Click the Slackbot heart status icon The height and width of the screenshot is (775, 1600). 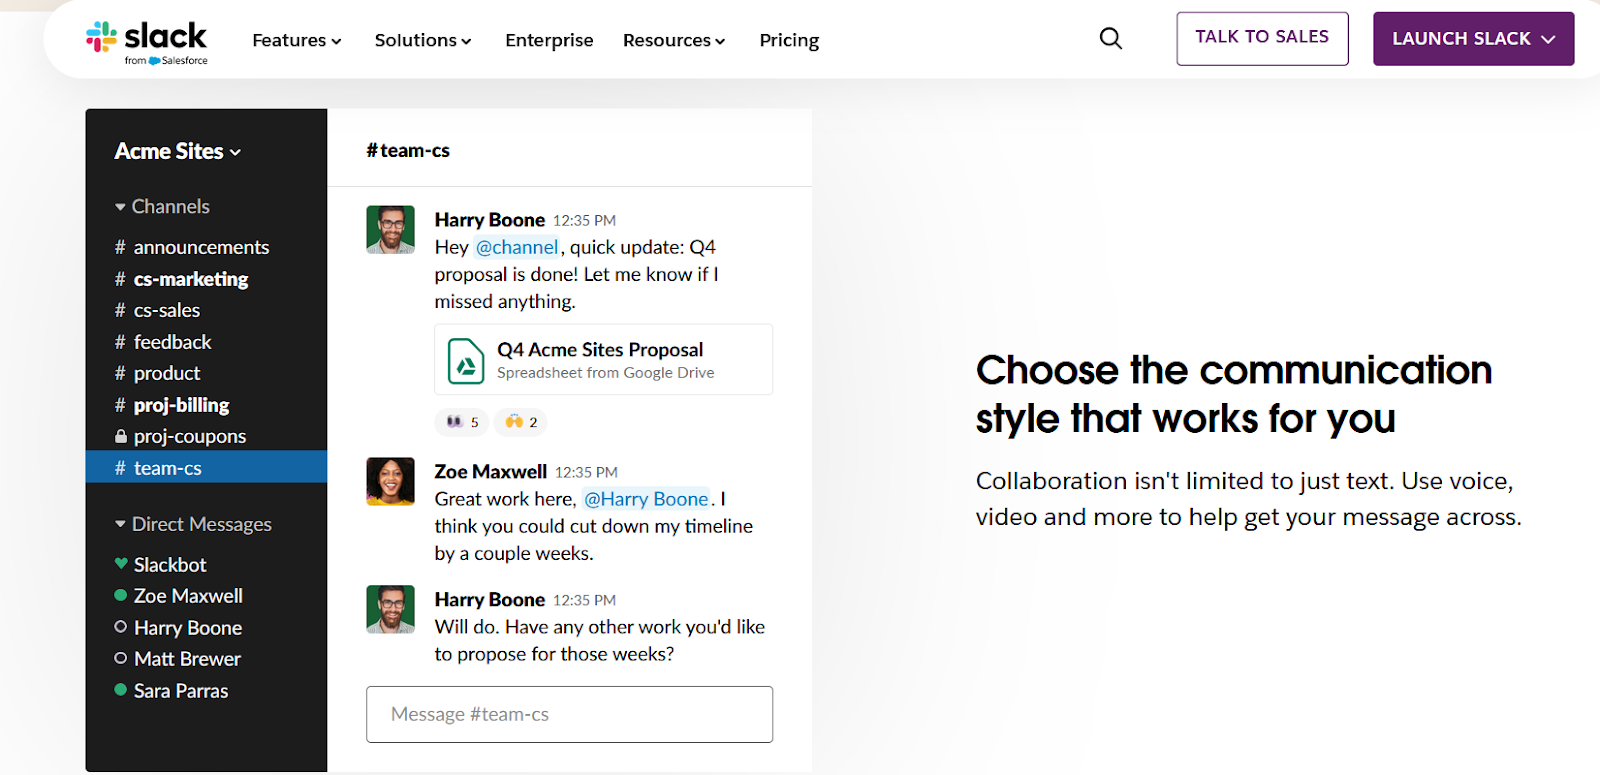[121, 564]
